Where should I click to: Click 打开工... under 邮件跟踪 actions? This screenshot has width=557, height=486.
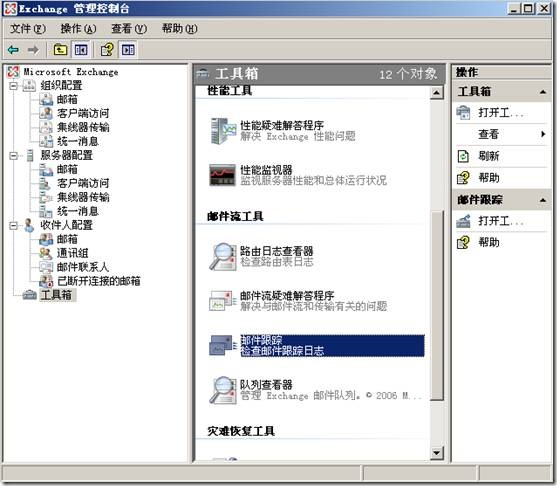coord(501,221)
